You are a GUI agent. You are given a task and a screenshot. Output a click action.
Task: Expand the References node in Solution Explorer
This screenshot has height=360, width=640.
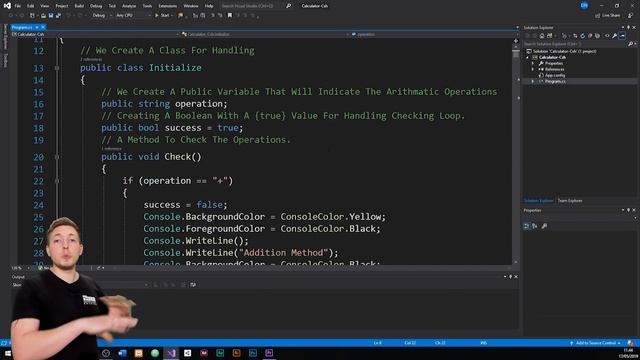point(533,69)
